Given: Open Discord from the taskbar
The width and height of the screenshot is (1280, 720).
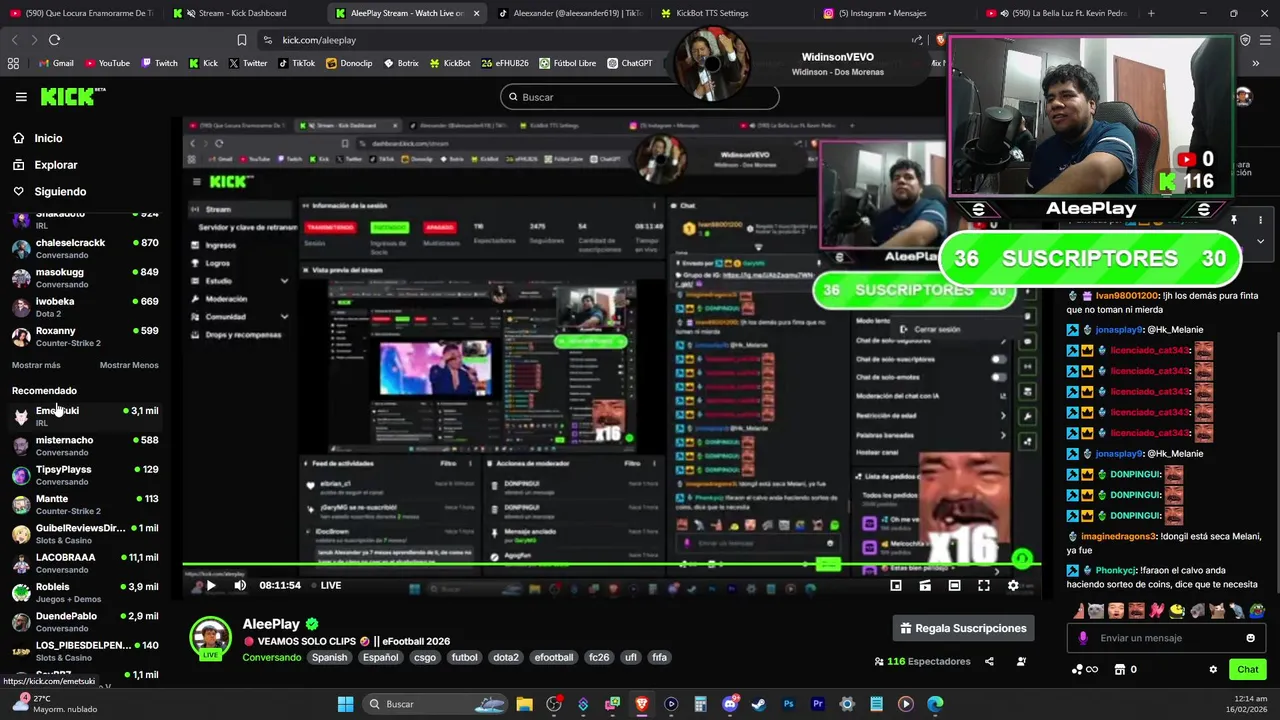Looking at the screenshot, I should 730,704.
